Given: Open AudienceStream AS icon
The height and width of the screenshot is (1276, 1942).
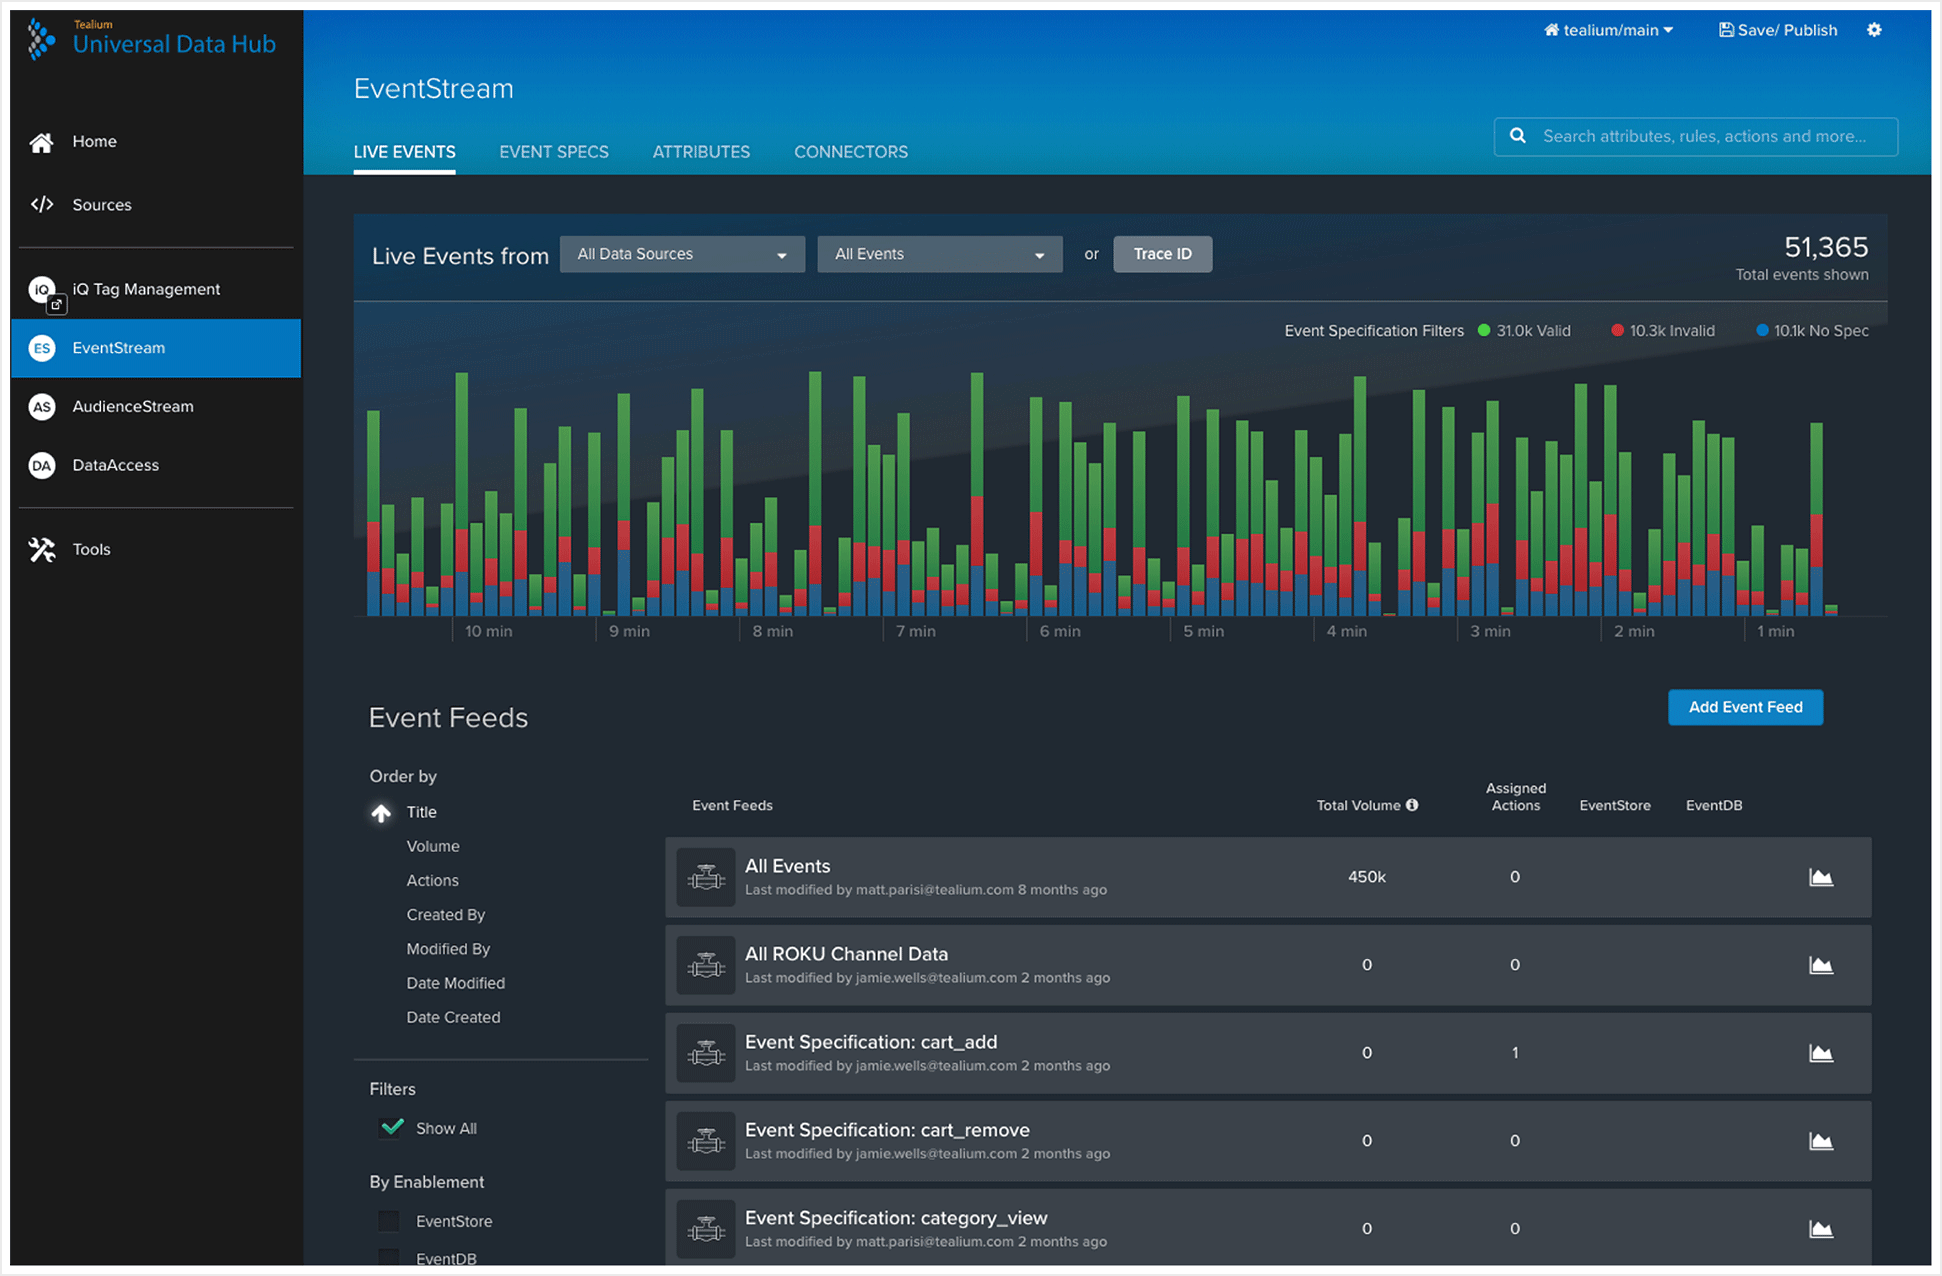Looking at the screenshot, I should pos(42,407).
